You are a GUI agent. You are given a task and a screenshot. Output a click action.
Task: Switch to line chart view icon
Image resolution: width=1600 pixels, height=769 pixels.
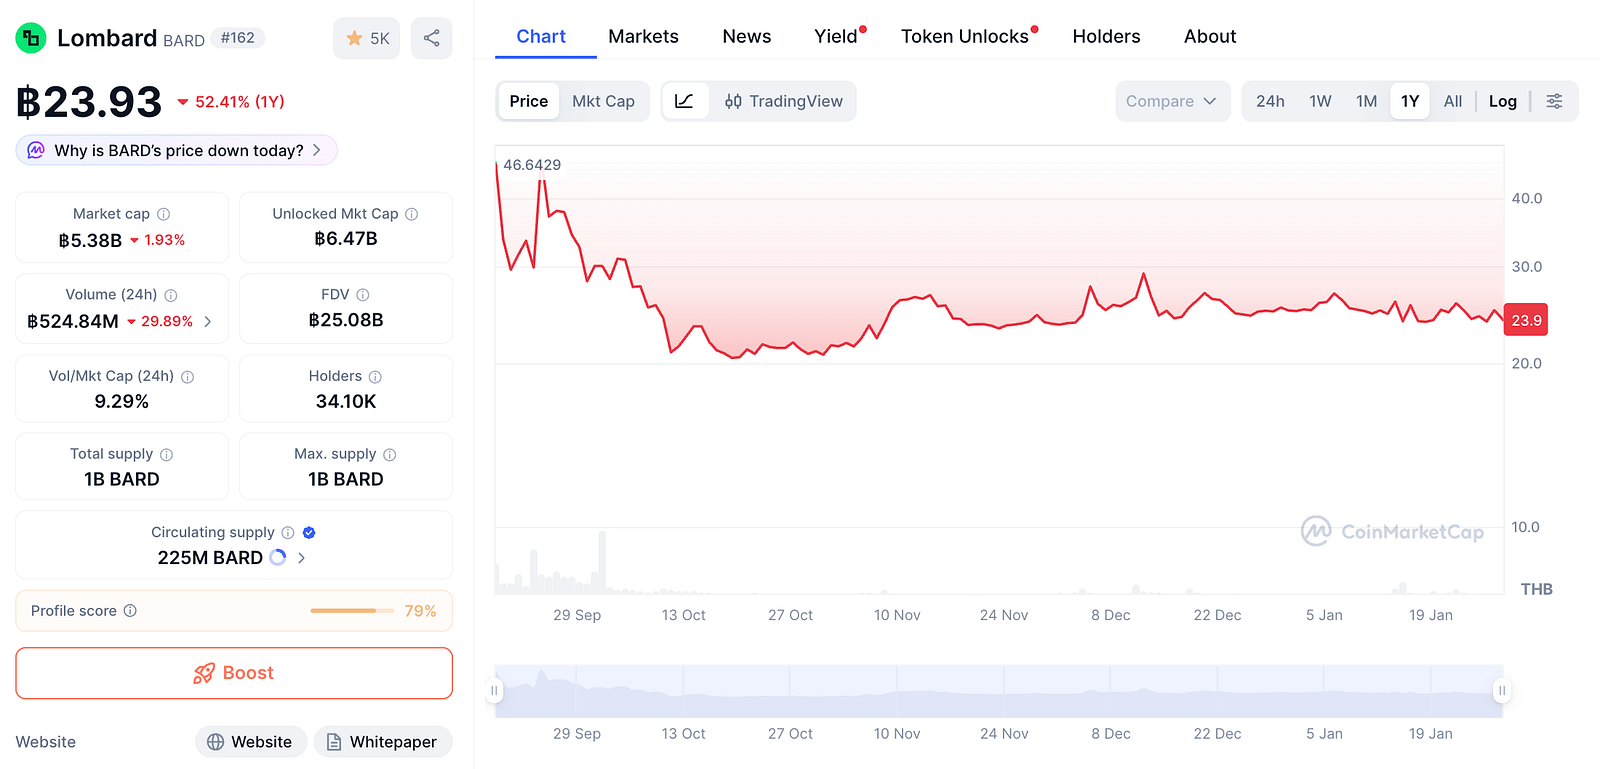(x=685, y=101)
